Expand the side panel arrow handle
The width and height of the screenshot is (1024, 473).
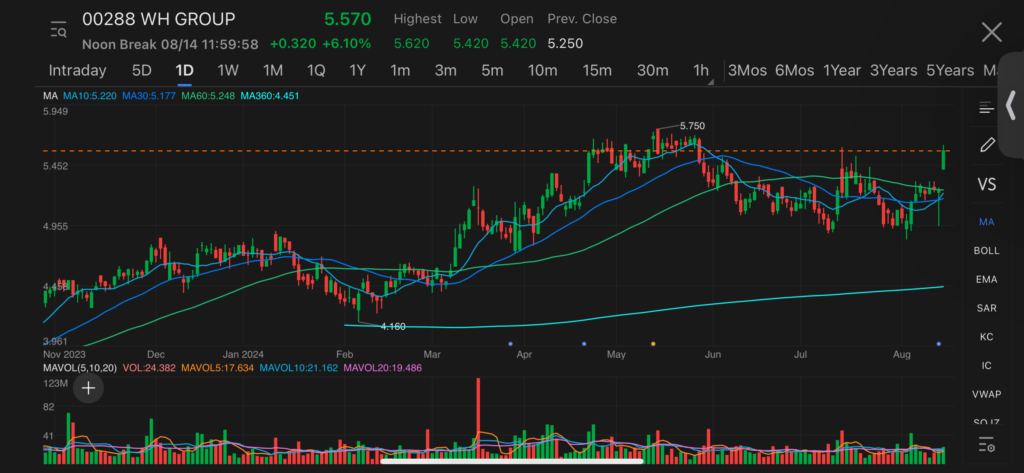(x=1011, y=104)
